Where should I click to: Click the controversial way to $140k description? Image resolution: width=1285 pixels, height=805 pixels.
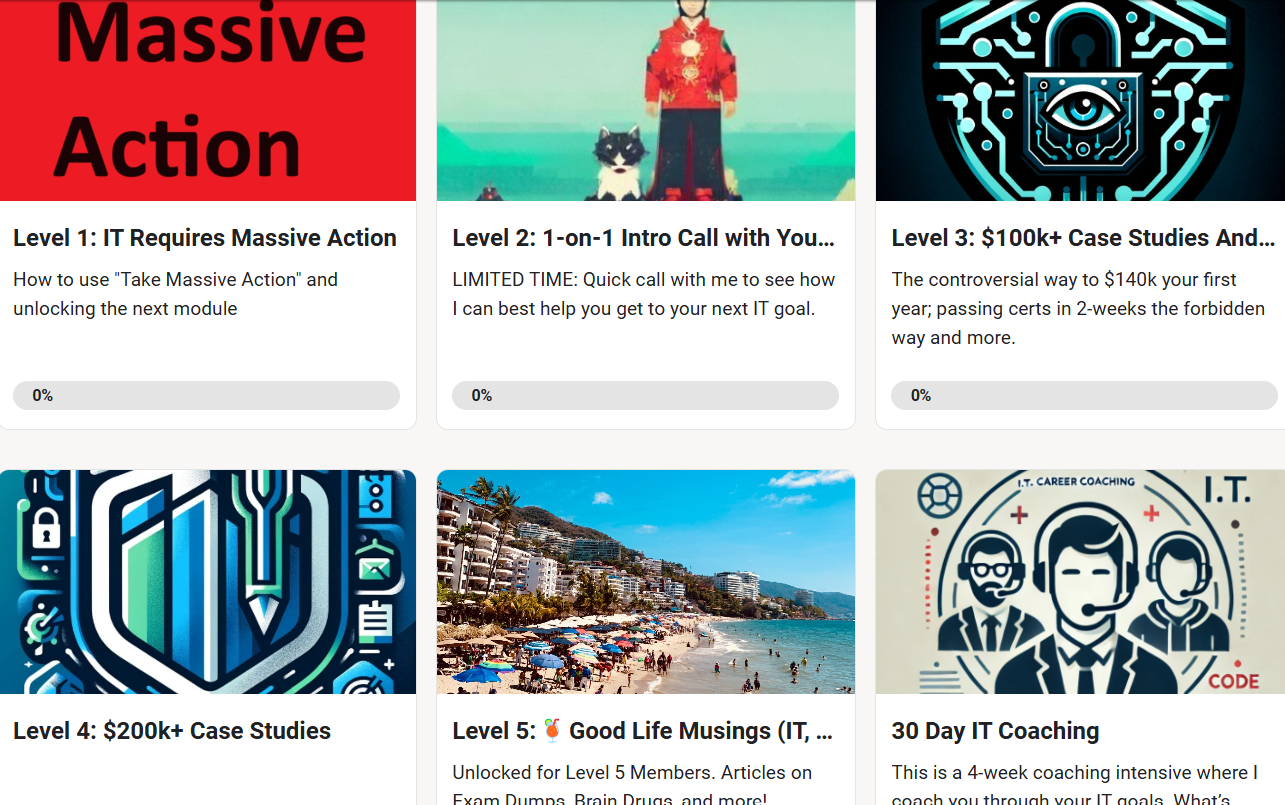tap(1078, 309)
